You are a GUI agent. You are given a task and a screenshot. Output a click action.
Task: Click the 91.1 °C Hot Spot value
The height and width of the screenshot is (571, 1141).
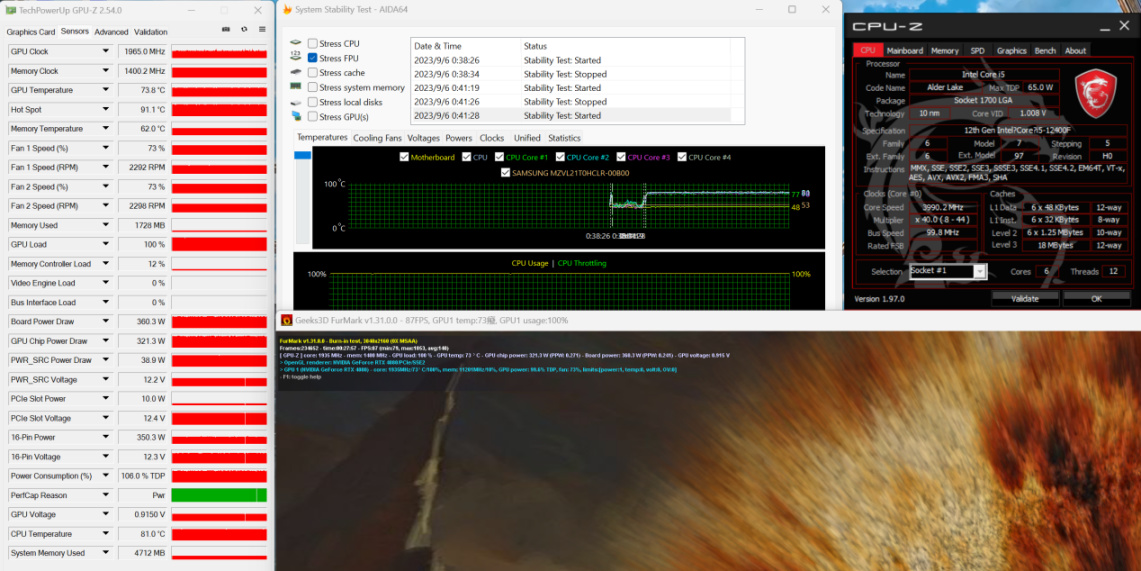pyautogui.click(x=143, y=110)
